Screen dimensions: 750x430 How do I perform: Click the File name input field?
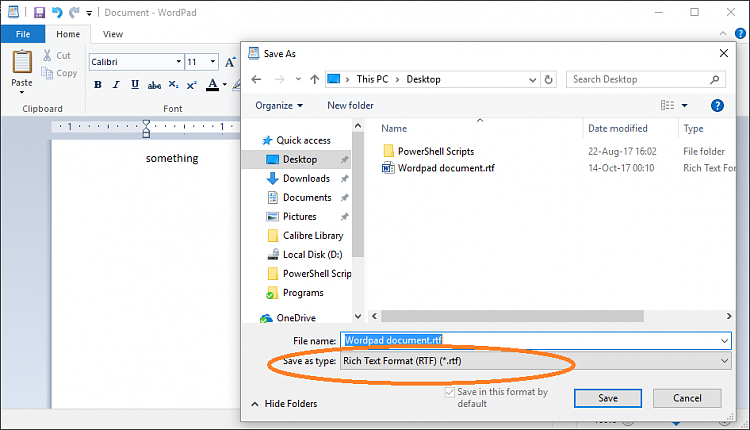(x=535, y=341)
